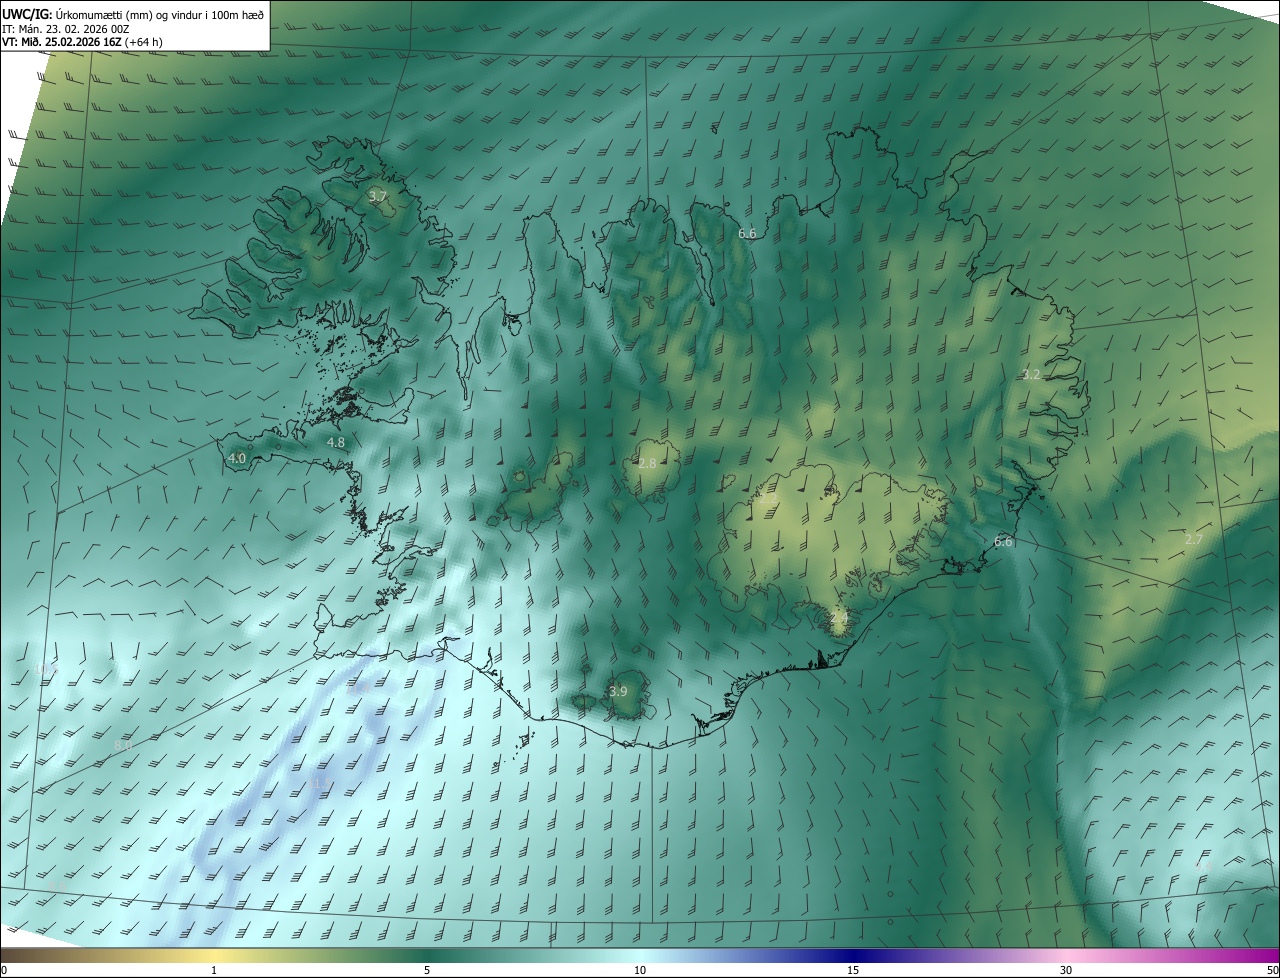Viewport: 1280px width, 978px height.
Task: Click the 11.4 value over the sea
Action: (357, 689)
